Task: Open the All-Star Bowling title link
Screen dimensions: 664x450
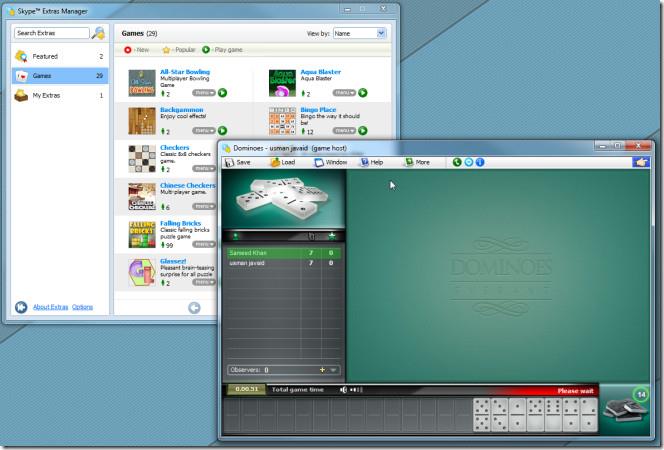Action: click(x=185, y=72)
